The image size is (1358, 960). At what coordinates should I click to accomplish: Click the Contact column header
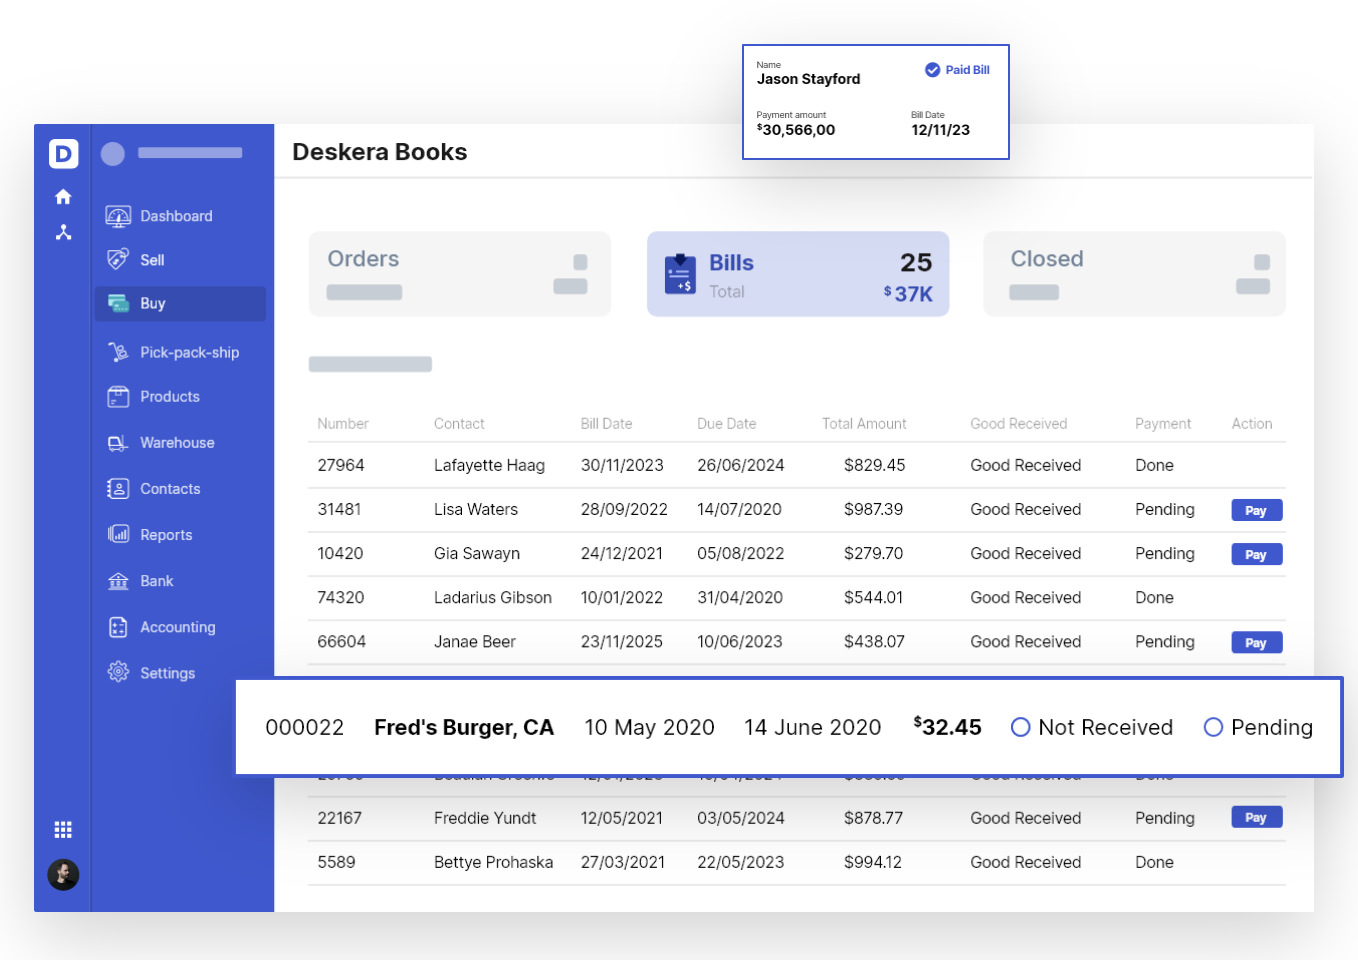click(459, 424)
